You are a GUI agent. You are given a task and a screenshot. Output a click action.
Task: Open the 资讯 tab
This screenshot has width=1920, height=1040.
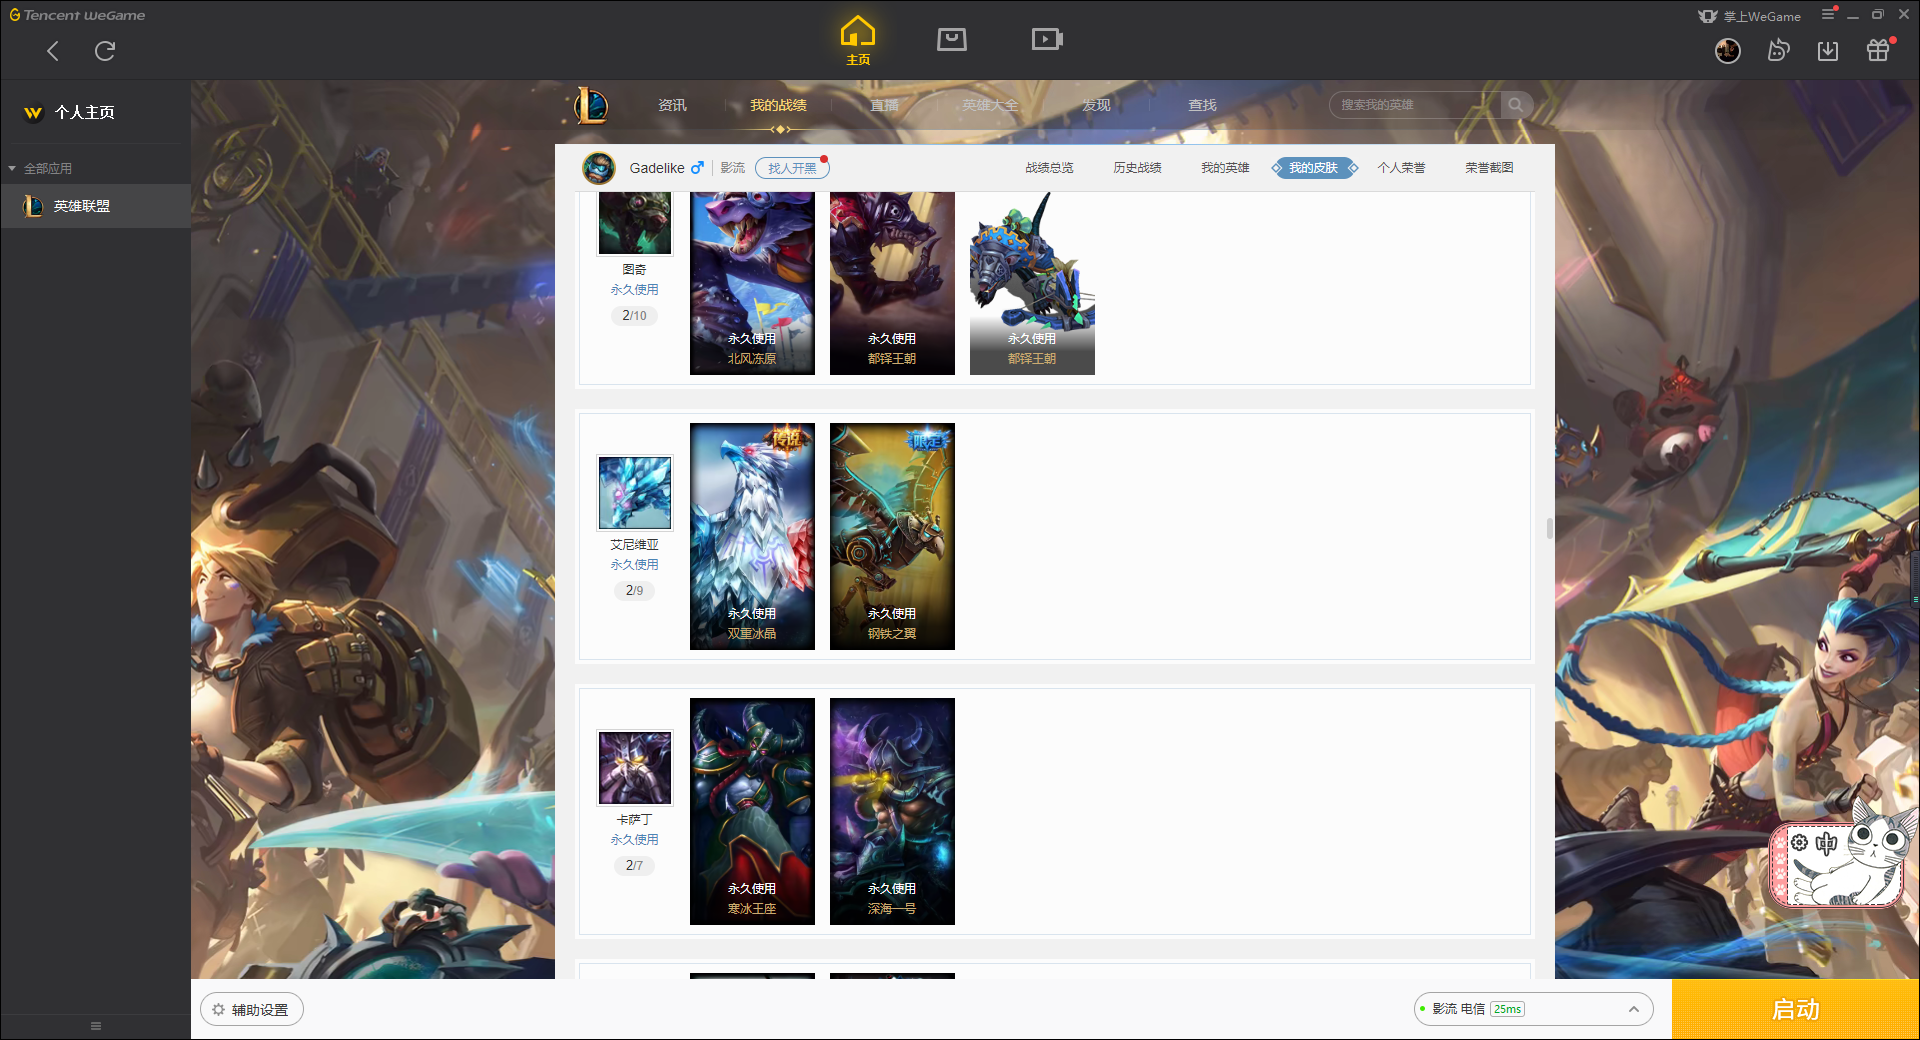point(672,105)
